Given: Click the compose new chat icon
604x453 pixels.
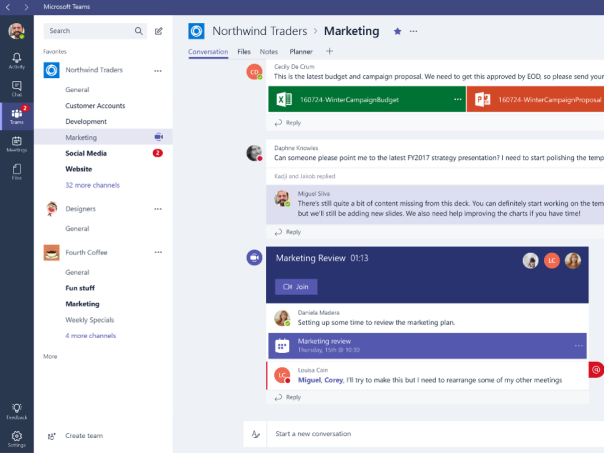Looking at the screenshot, I should tap(158, 31).
